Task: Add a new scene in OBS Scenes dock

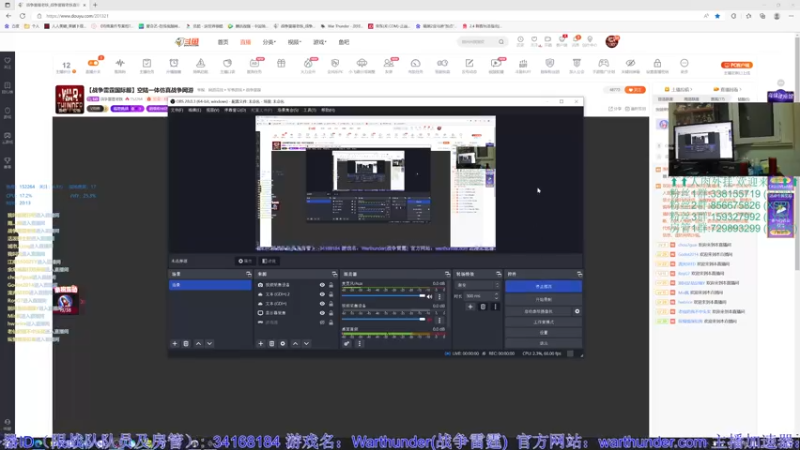Action: (x=174, y=344)
